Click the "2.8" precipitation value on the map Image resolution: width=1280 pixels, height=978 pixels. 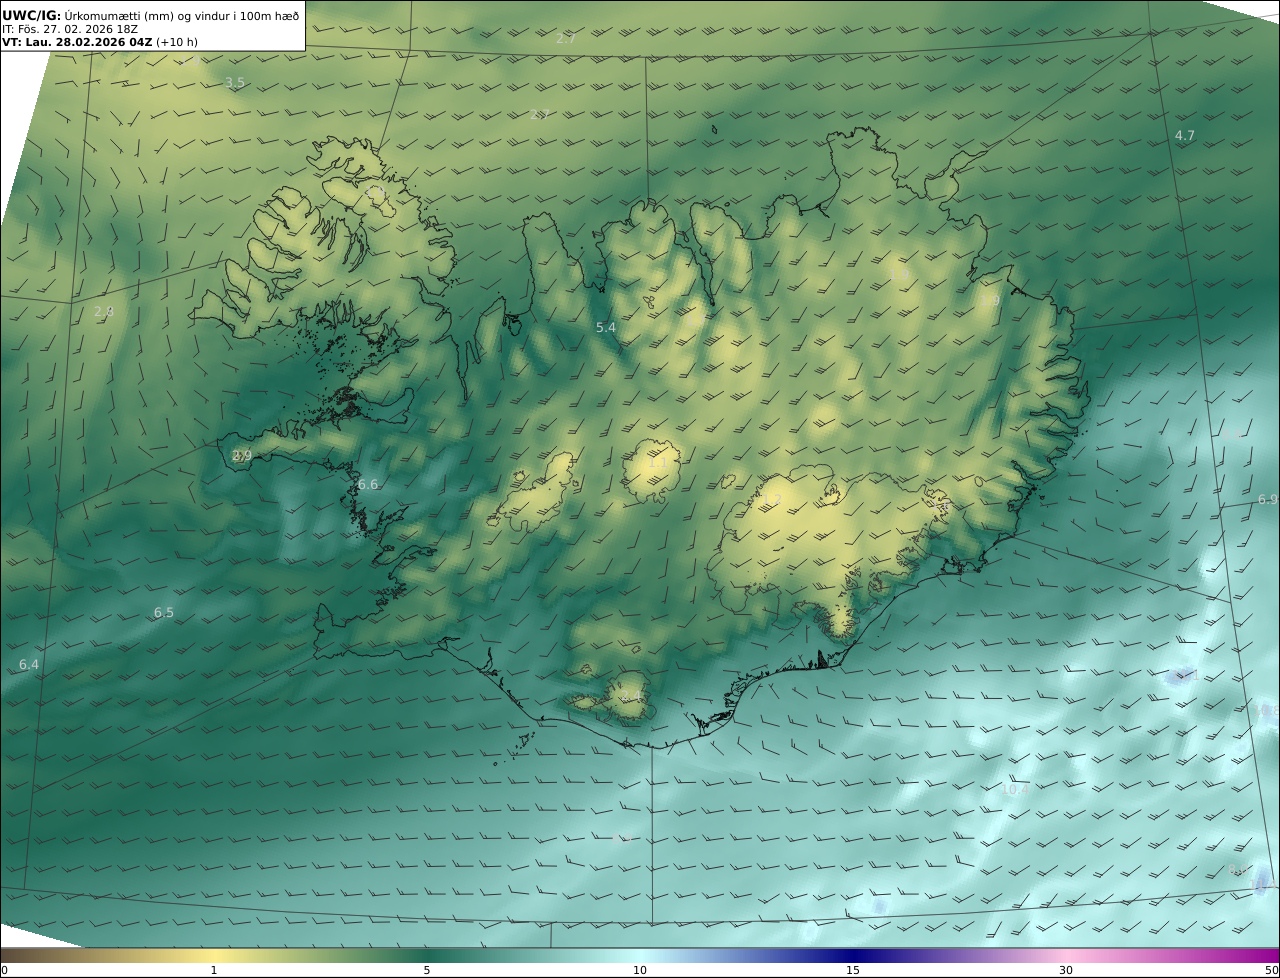(x=104, y=311)
